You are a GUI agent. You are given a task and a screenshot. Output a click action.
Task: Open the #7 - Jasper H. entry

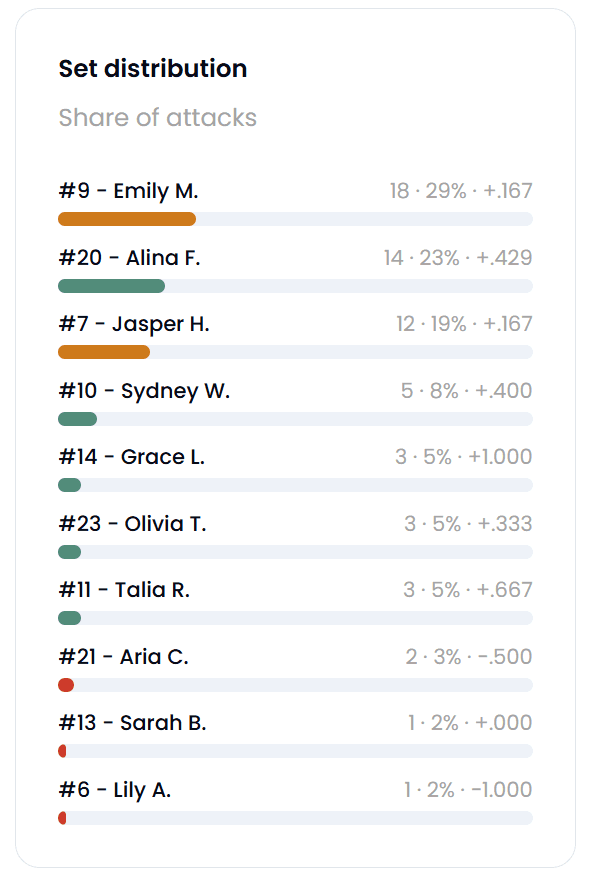[134, 324]
